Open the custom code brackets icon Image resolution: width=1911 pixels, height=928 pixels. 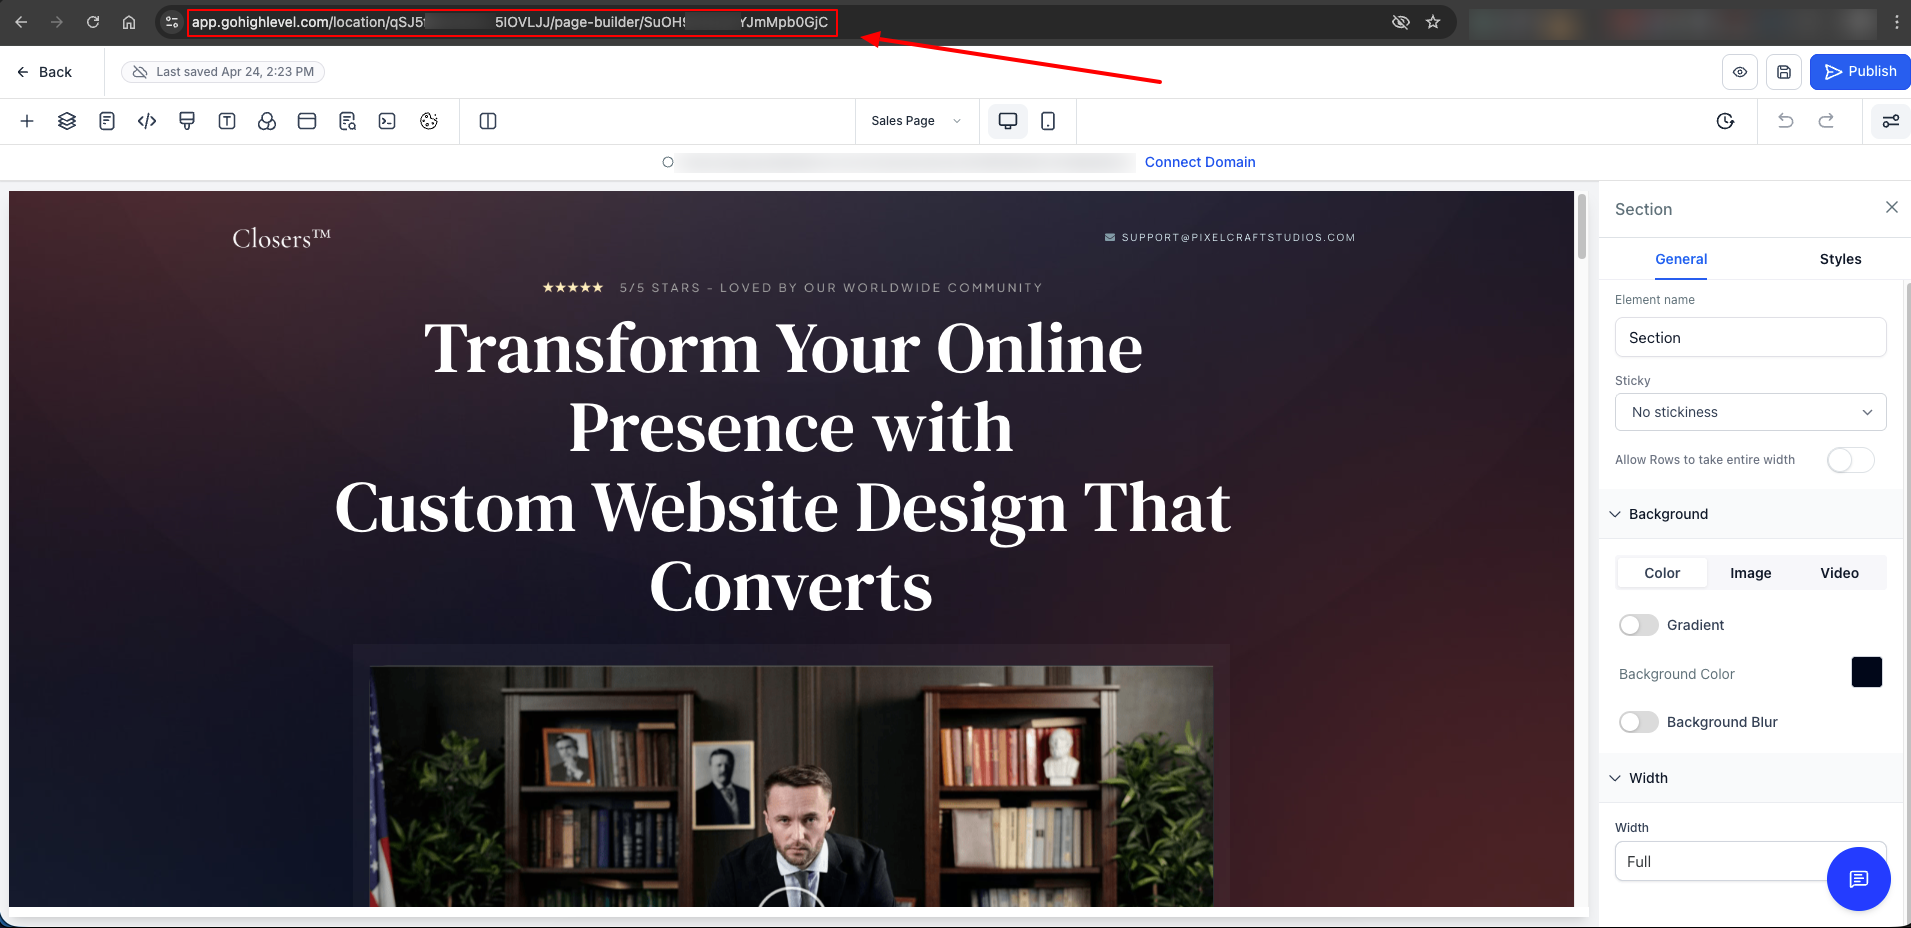pyautogui.click(x=147, y=121)
